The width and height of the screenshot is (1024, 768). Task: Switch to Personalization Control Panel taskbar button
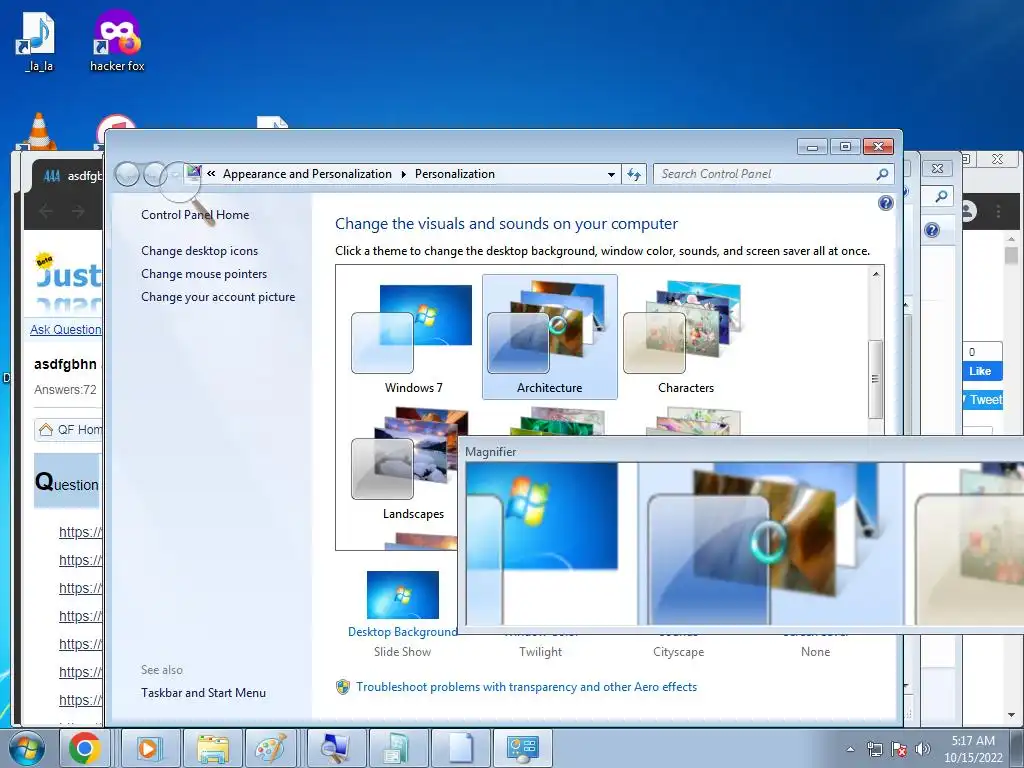[522, 748]
